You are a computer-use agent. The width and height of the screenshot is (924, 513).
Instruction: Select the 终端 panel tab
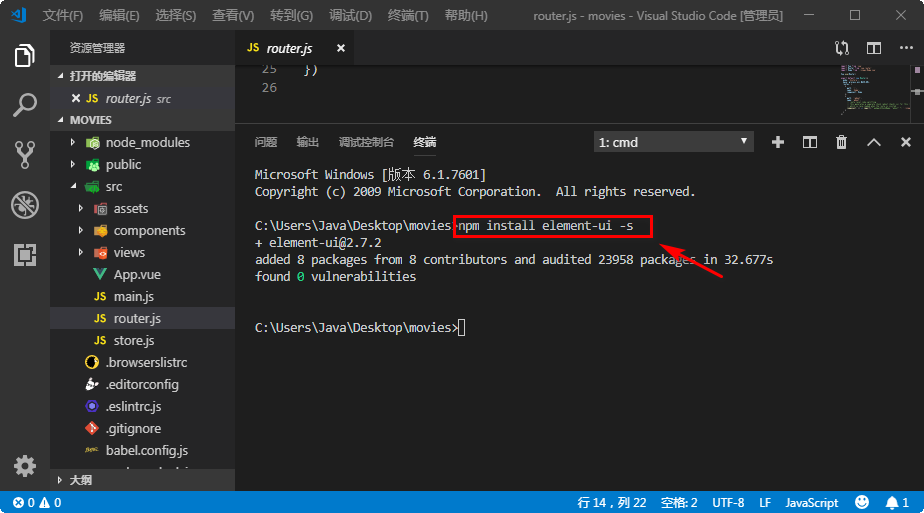425,142
